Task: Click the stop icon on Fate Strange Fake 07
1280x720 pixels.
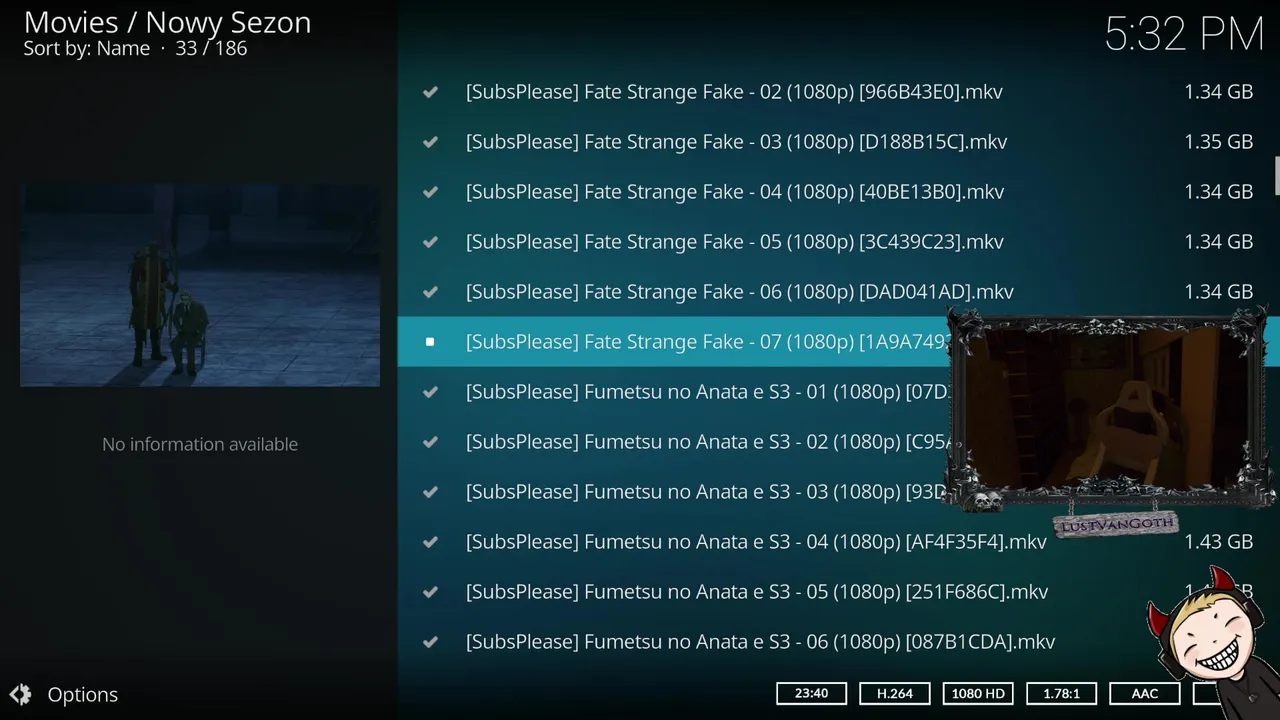Action: click(x=430, y=342)
